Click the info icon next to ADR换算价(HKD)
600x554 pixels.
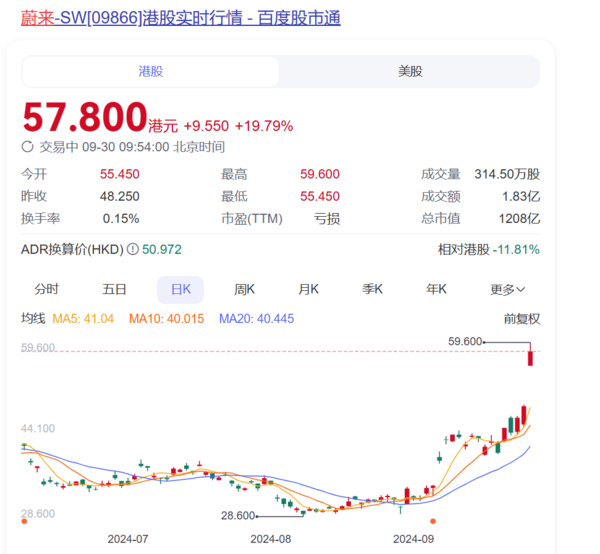click(x=132, y=249)
